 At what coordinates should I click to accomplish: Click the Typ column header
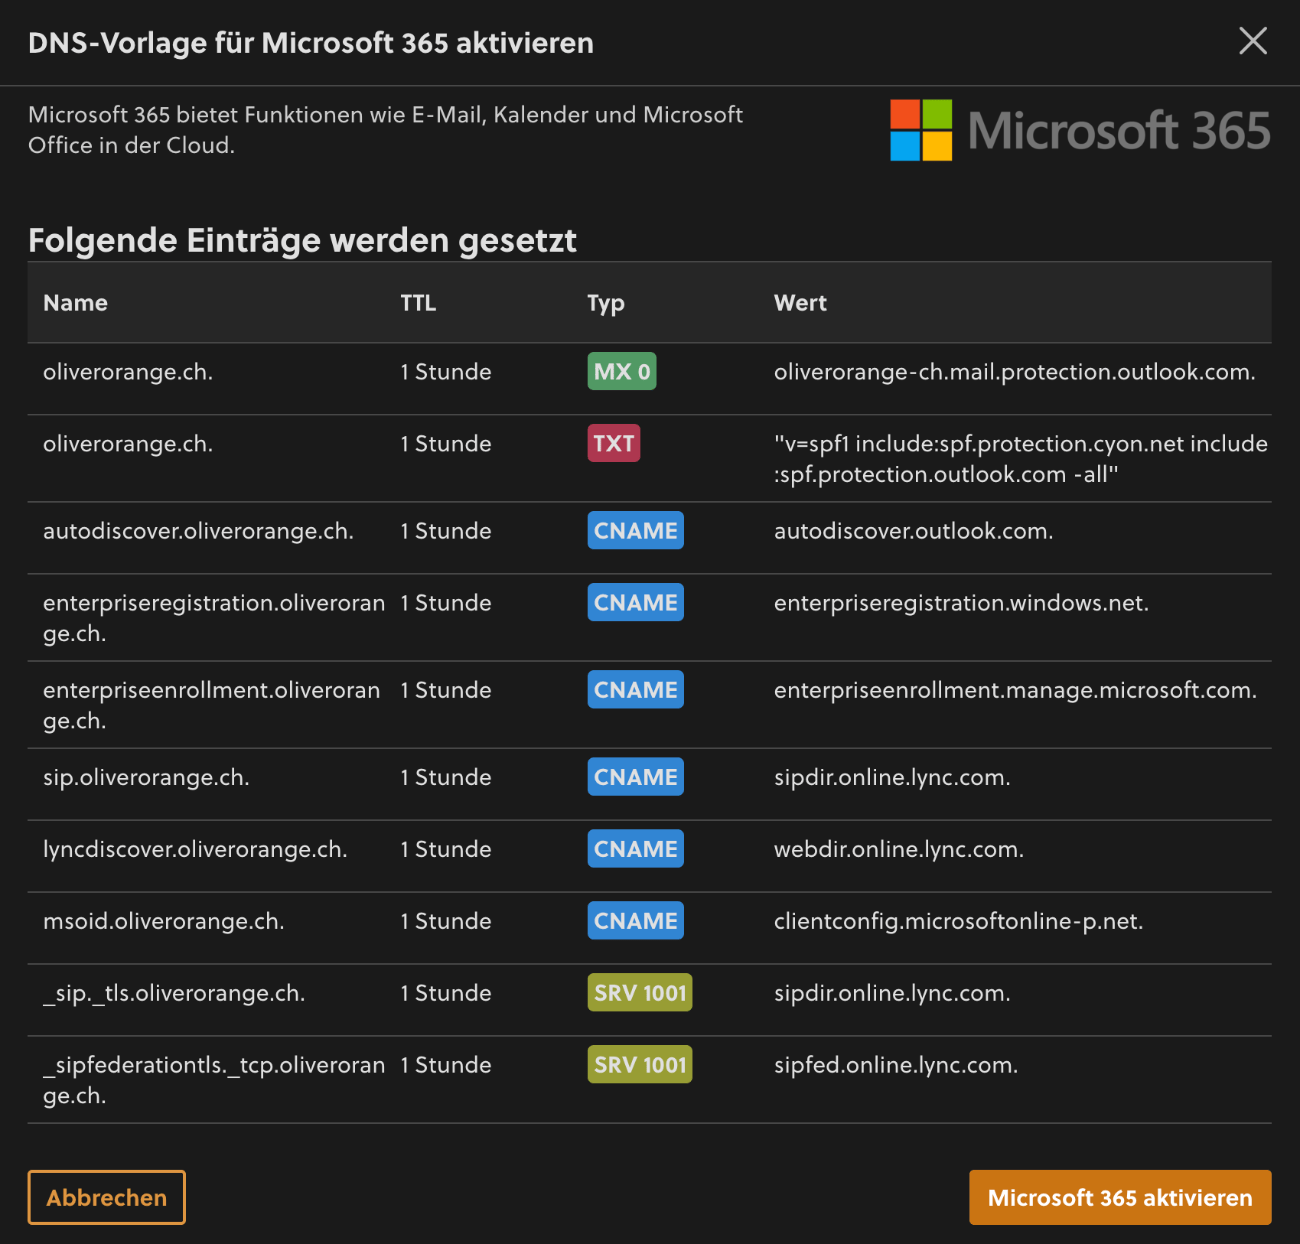point(606,304)
